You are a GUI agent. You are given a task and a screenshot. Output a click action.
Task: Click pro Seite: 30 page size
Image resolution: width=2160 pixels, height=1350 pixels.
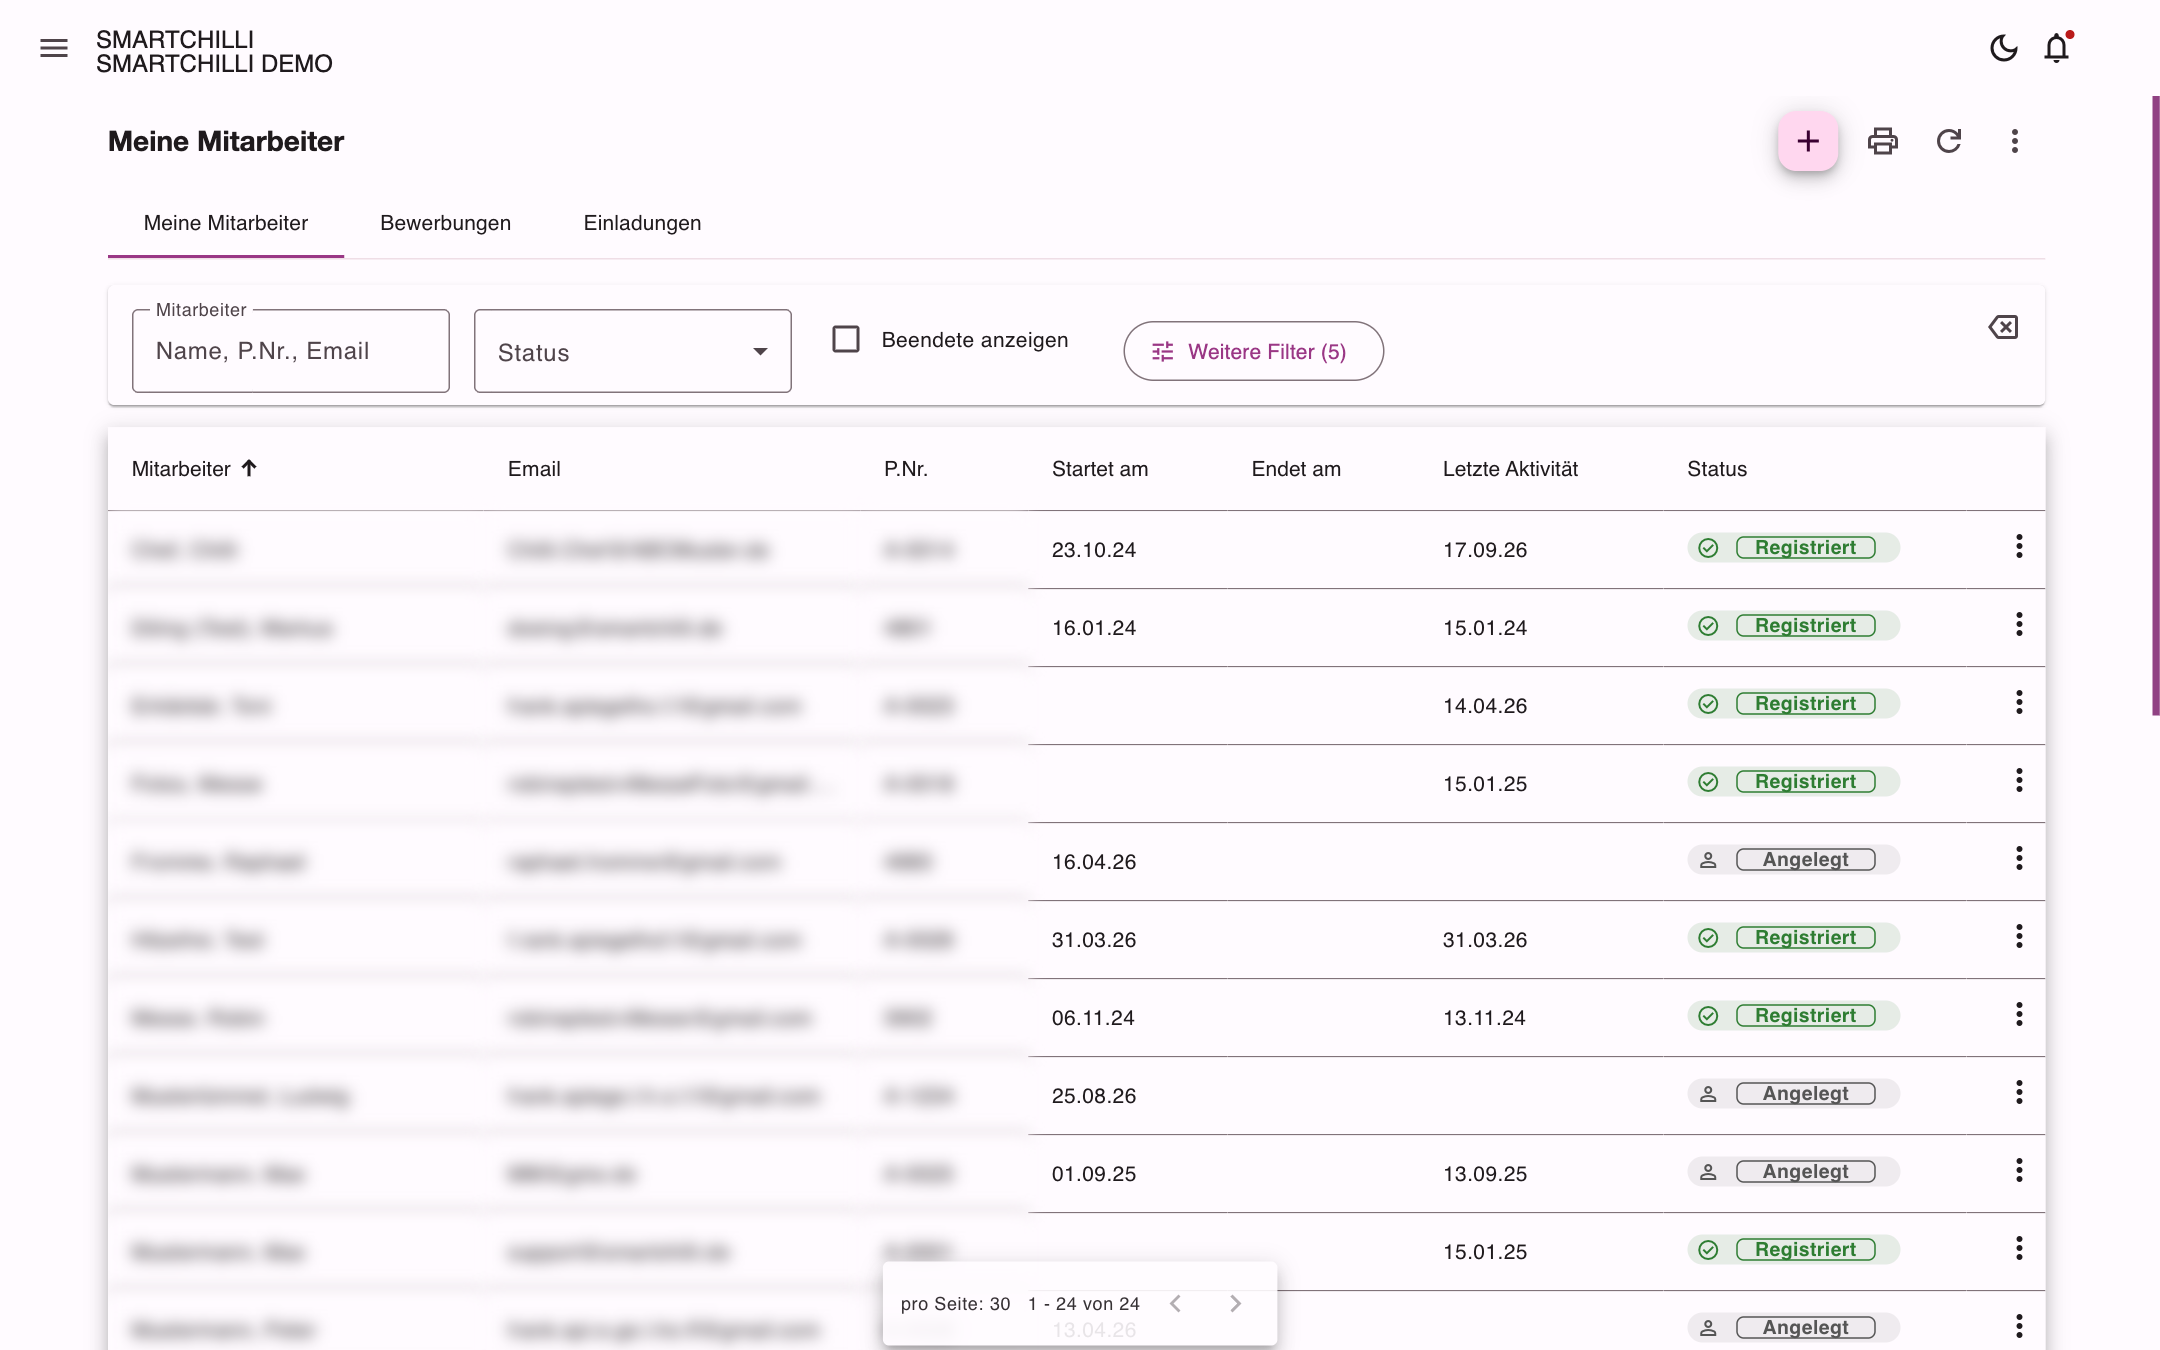(x=955, y=1304)
